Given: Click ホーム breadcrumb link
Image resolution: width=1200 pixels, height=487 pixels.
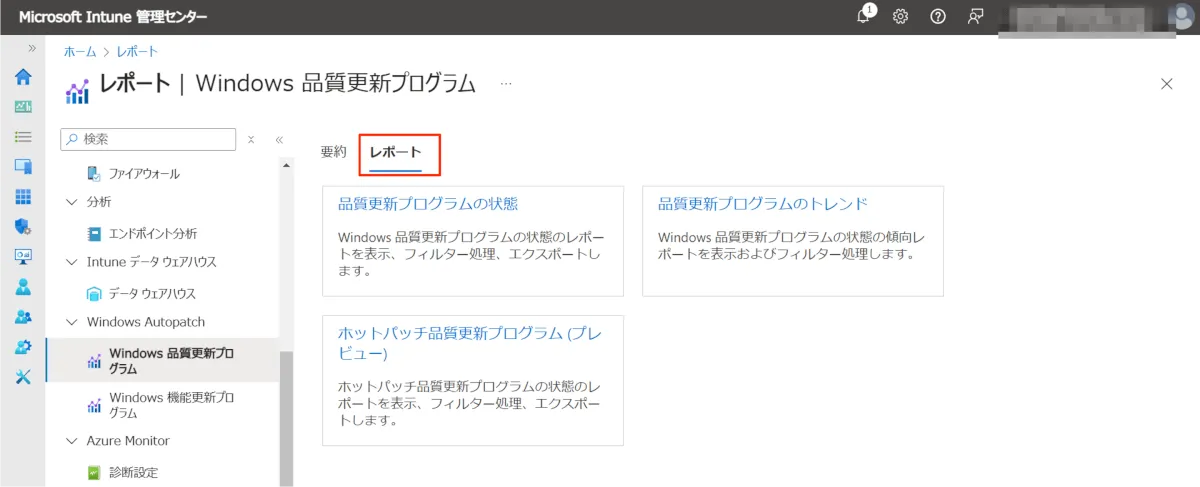Looking at the screenshot, I should [80, 52].
